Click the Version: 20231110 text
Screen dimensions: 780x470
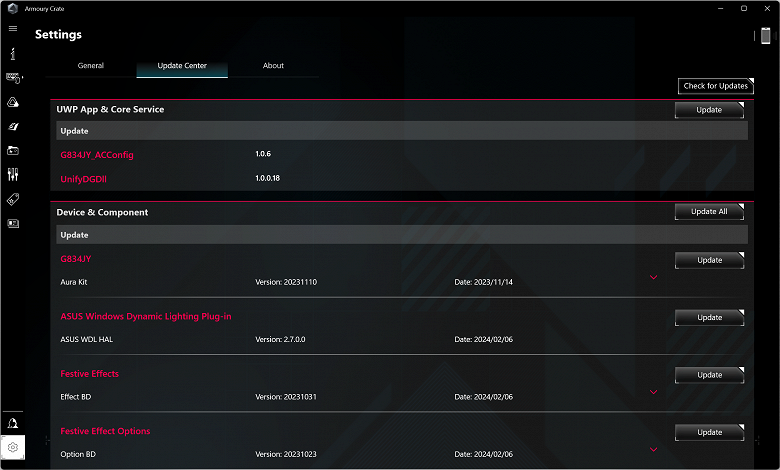tap(286, 282)
